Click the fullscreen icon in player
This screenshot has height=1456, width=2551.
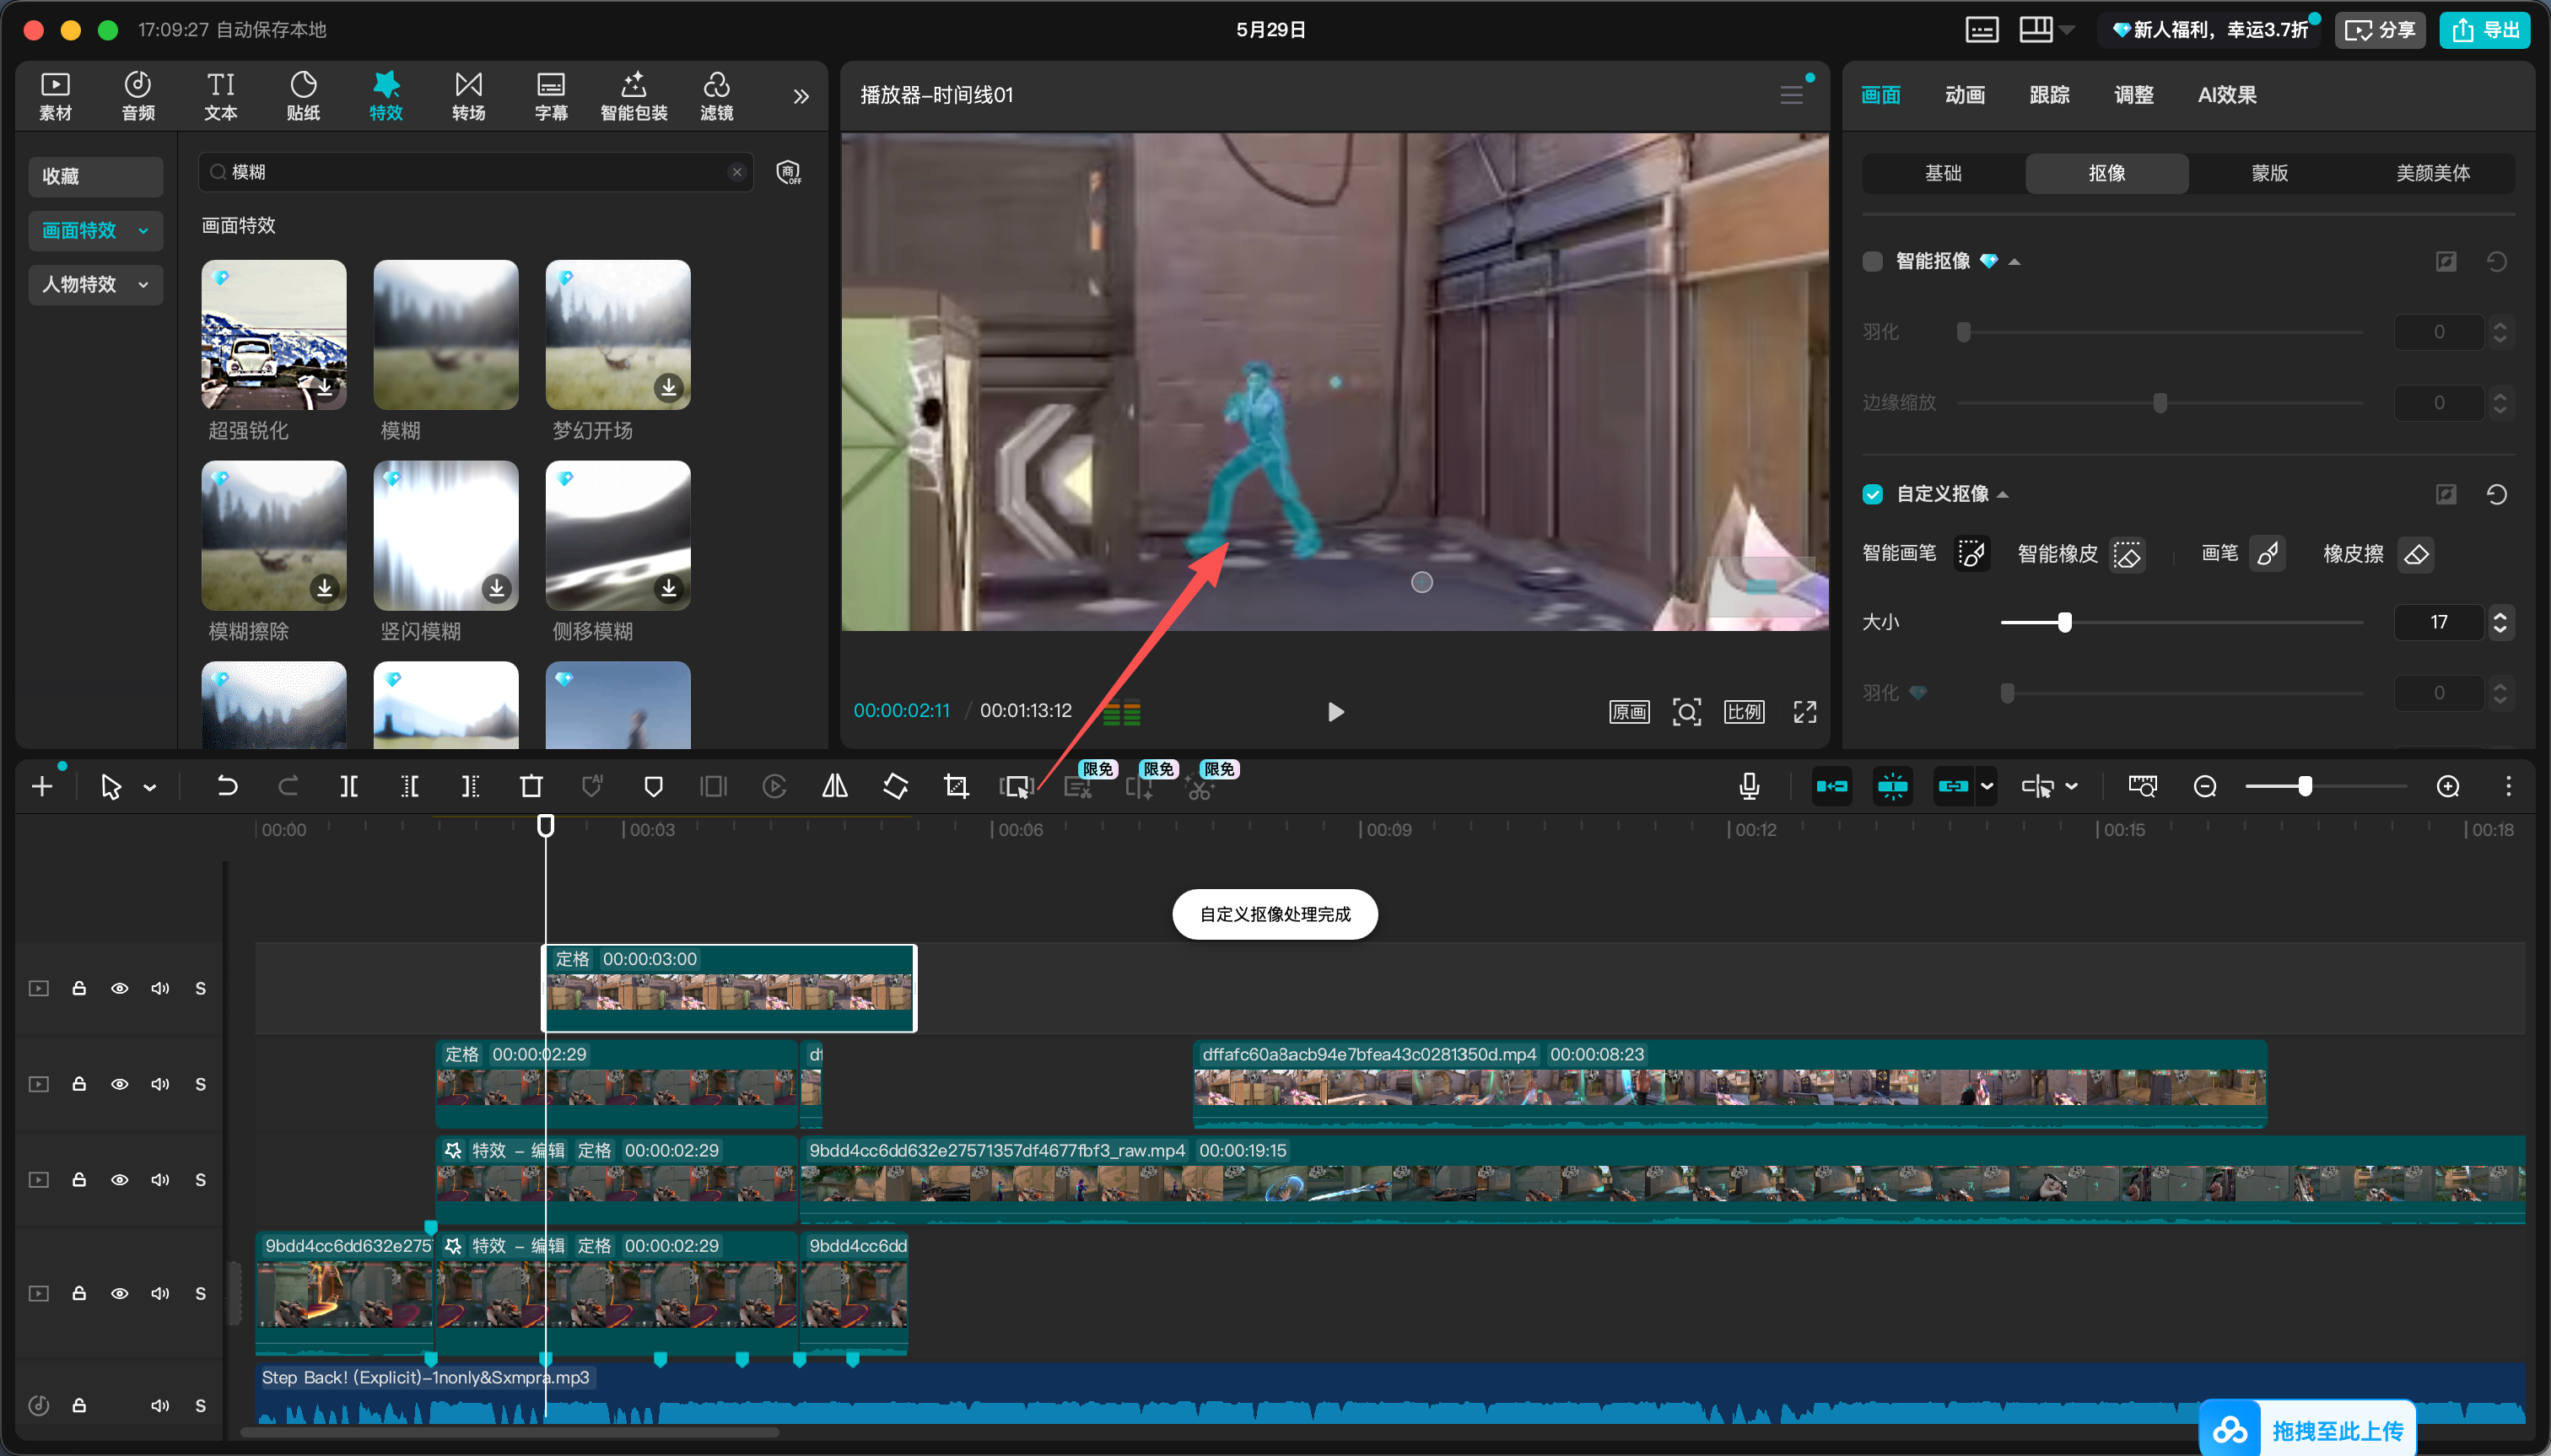tap(1805, 712)
